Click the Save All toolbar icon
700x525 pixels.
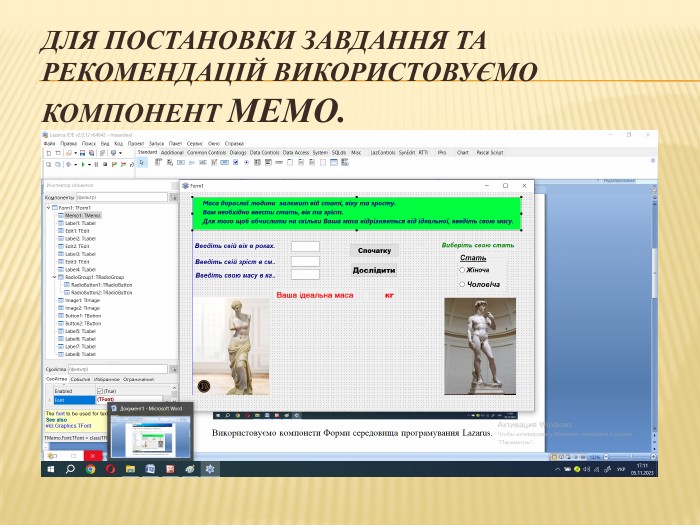click(92, 153)
